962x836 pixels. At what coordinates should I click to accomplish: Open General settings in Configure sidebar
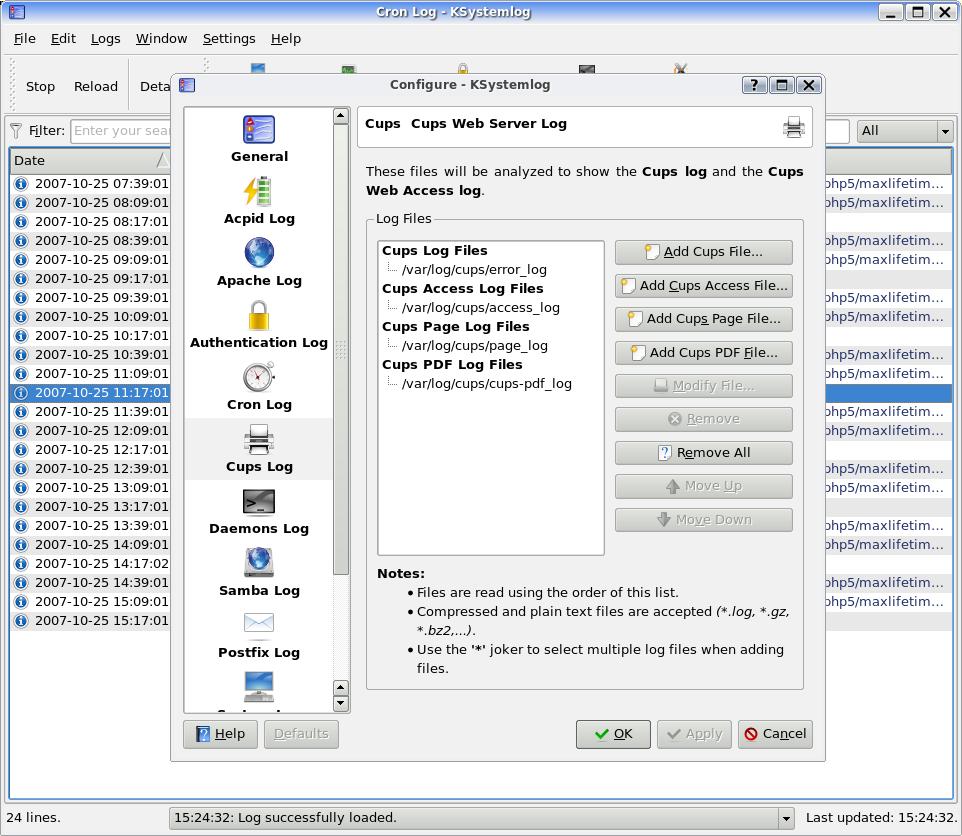(x=259, y=140)
